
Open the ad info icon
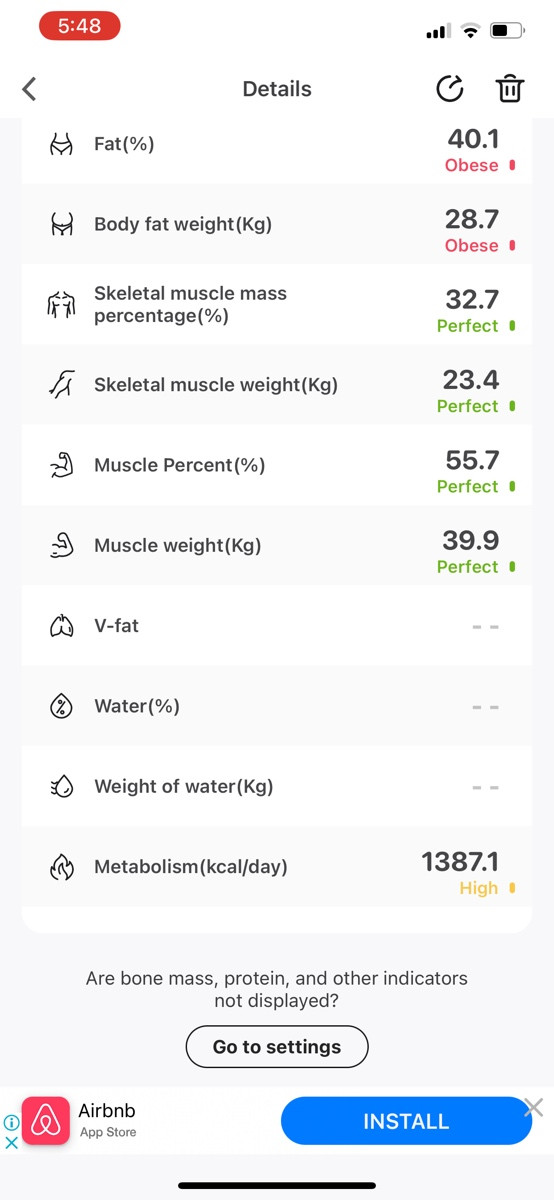11,1123
